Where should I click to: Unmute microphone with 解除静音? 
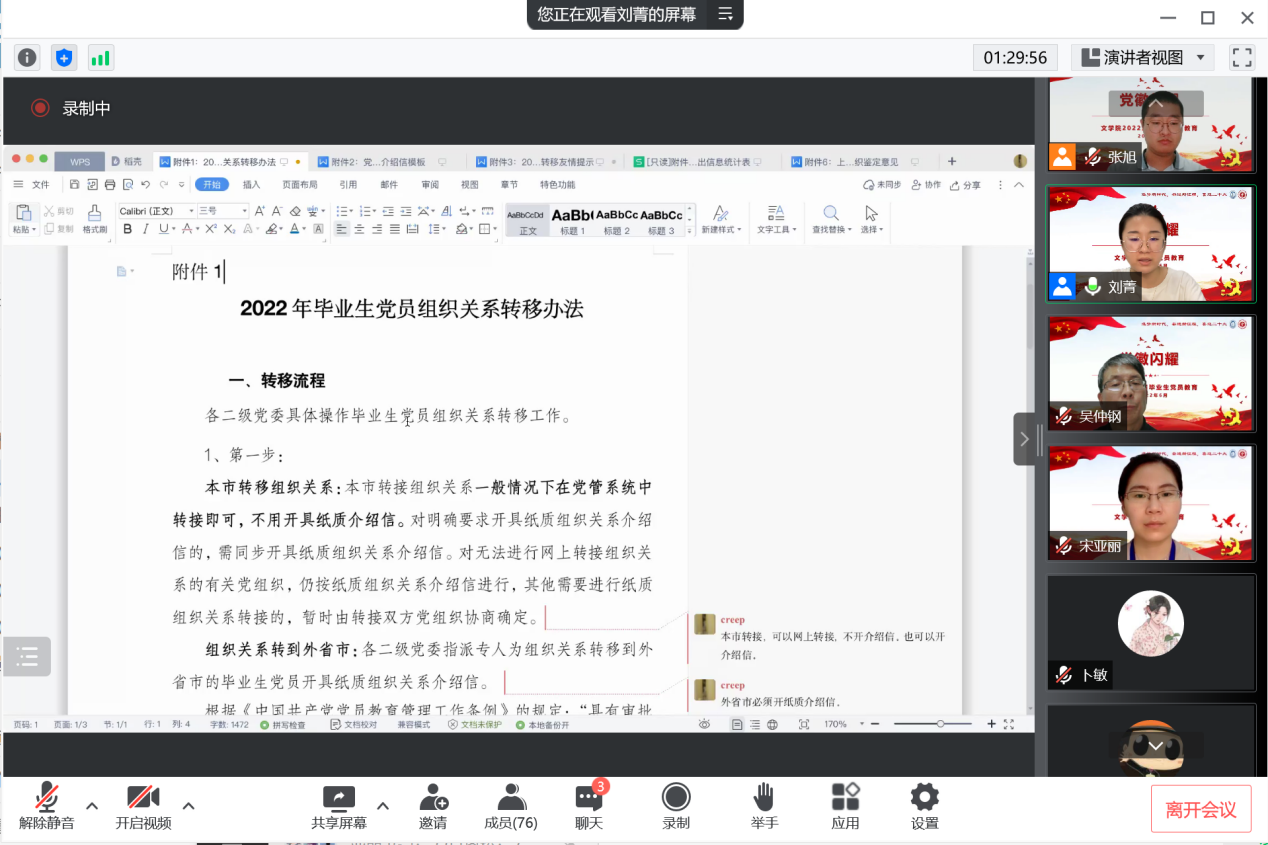pyautogui.click(x=46, y=806)
